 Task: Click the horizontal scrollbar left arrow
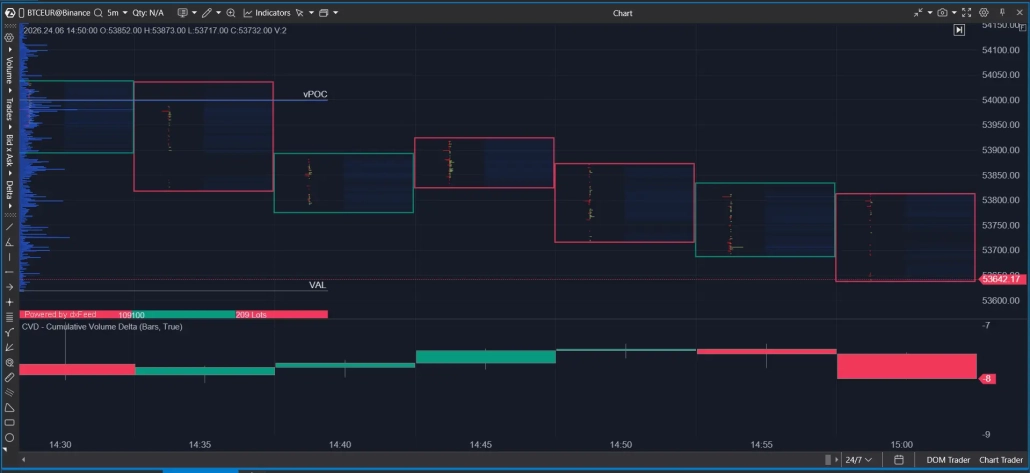[x=24, y=460]
